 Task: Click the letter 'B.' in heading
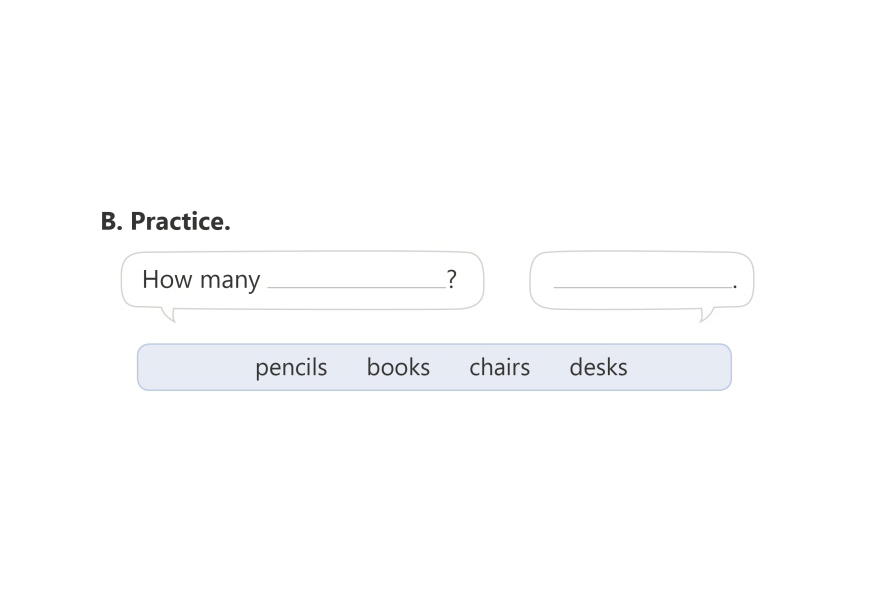click(111, 222)
